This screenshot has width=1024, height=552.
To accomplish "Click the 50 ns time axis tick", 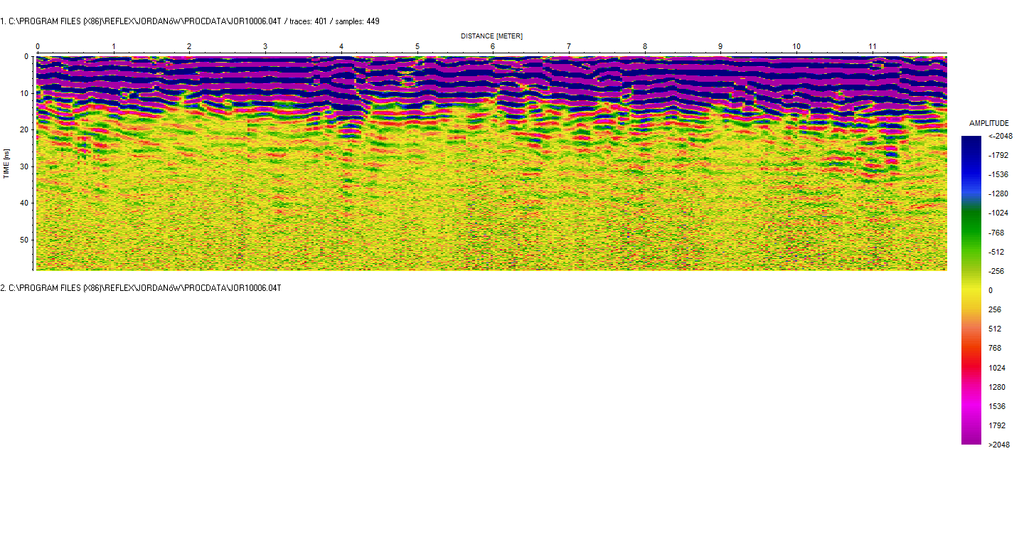I will [23, 240].
